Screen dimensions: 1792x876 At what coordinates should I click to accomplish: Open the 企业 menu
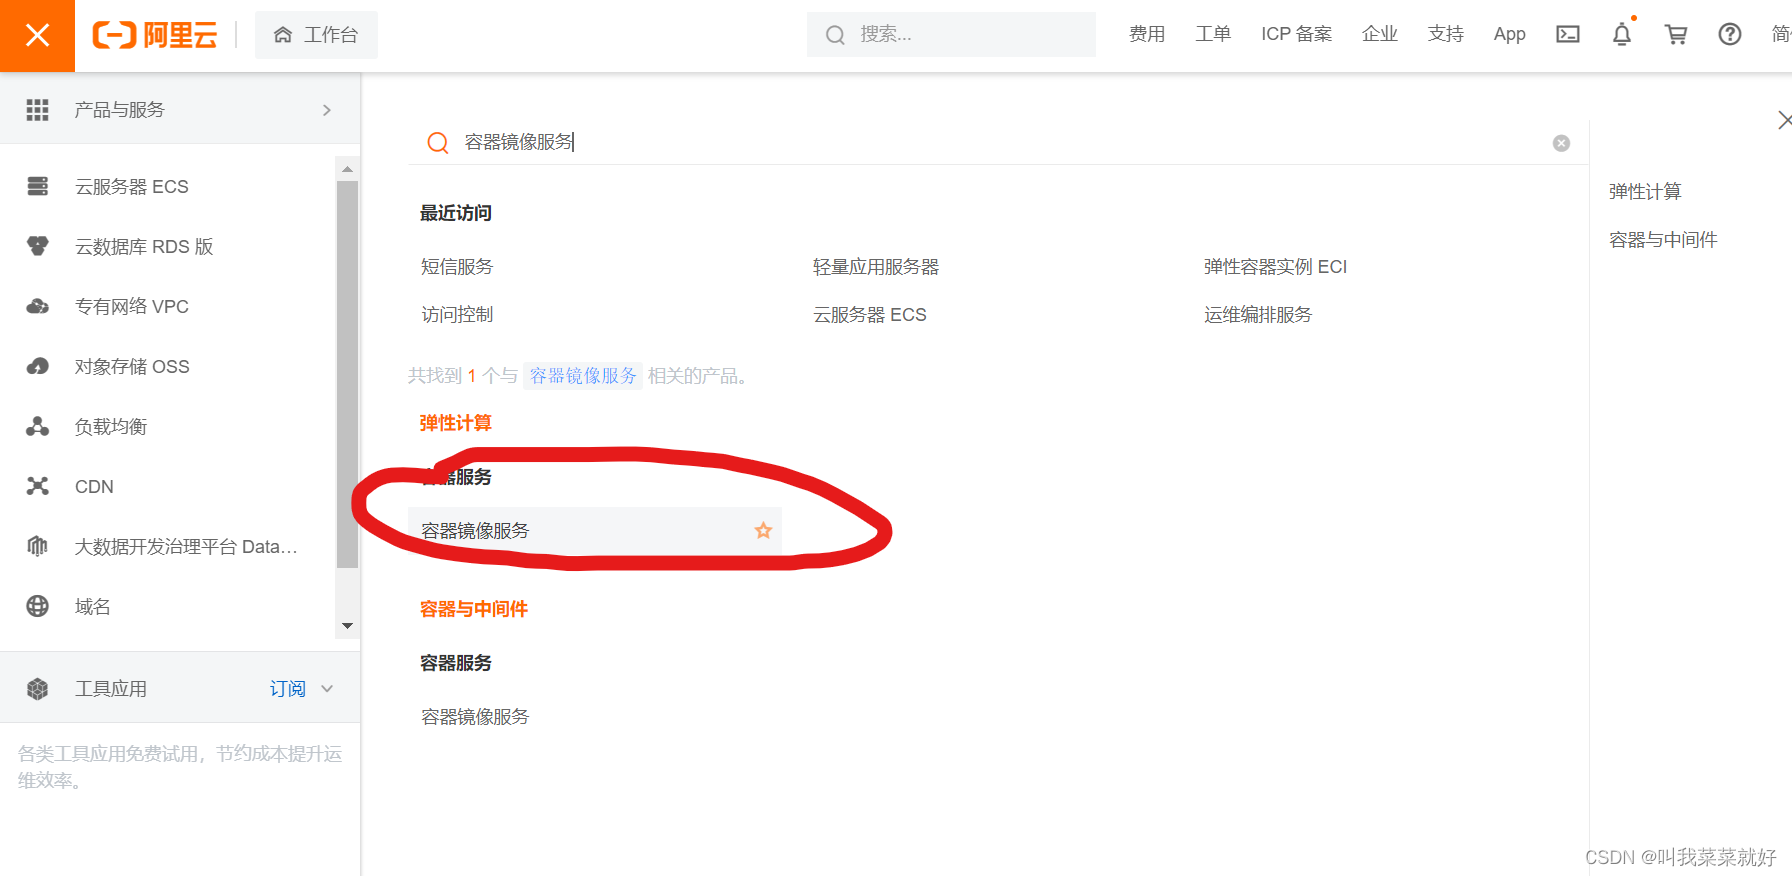(1379, 34)
